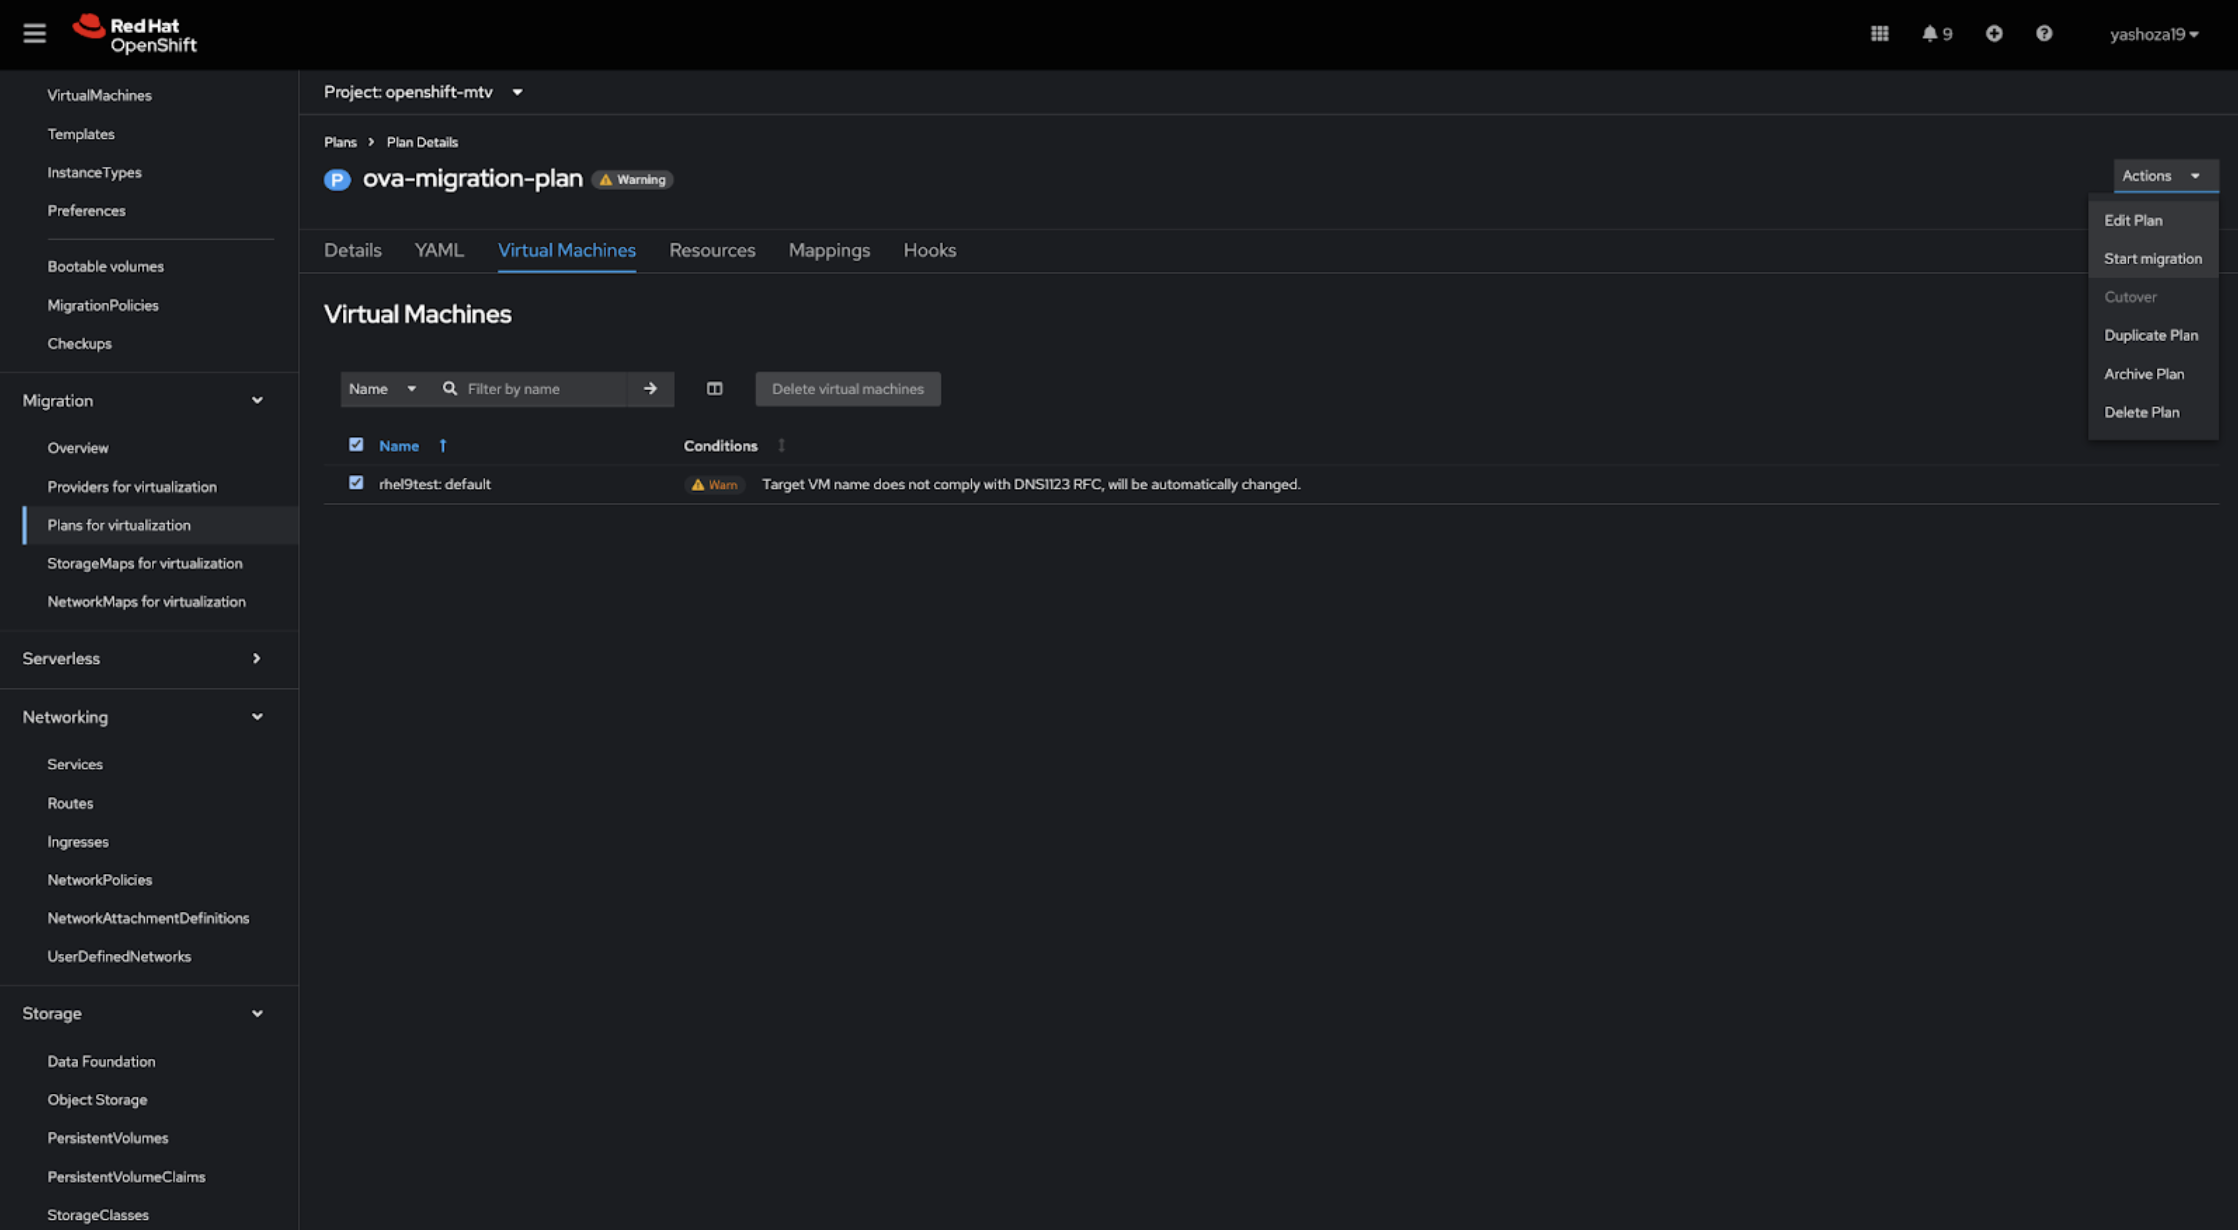Click the Plans breadcrumb link

click(340, 142)
